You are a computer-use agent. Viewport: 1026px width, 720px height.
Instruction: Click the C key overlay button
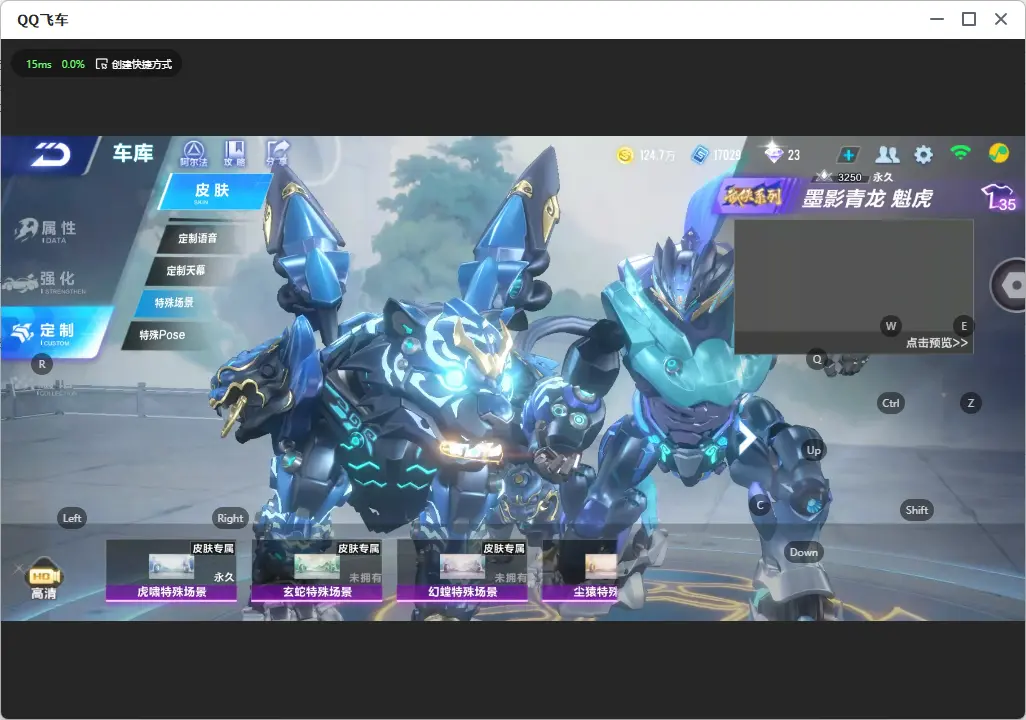[x=760, y=505]
